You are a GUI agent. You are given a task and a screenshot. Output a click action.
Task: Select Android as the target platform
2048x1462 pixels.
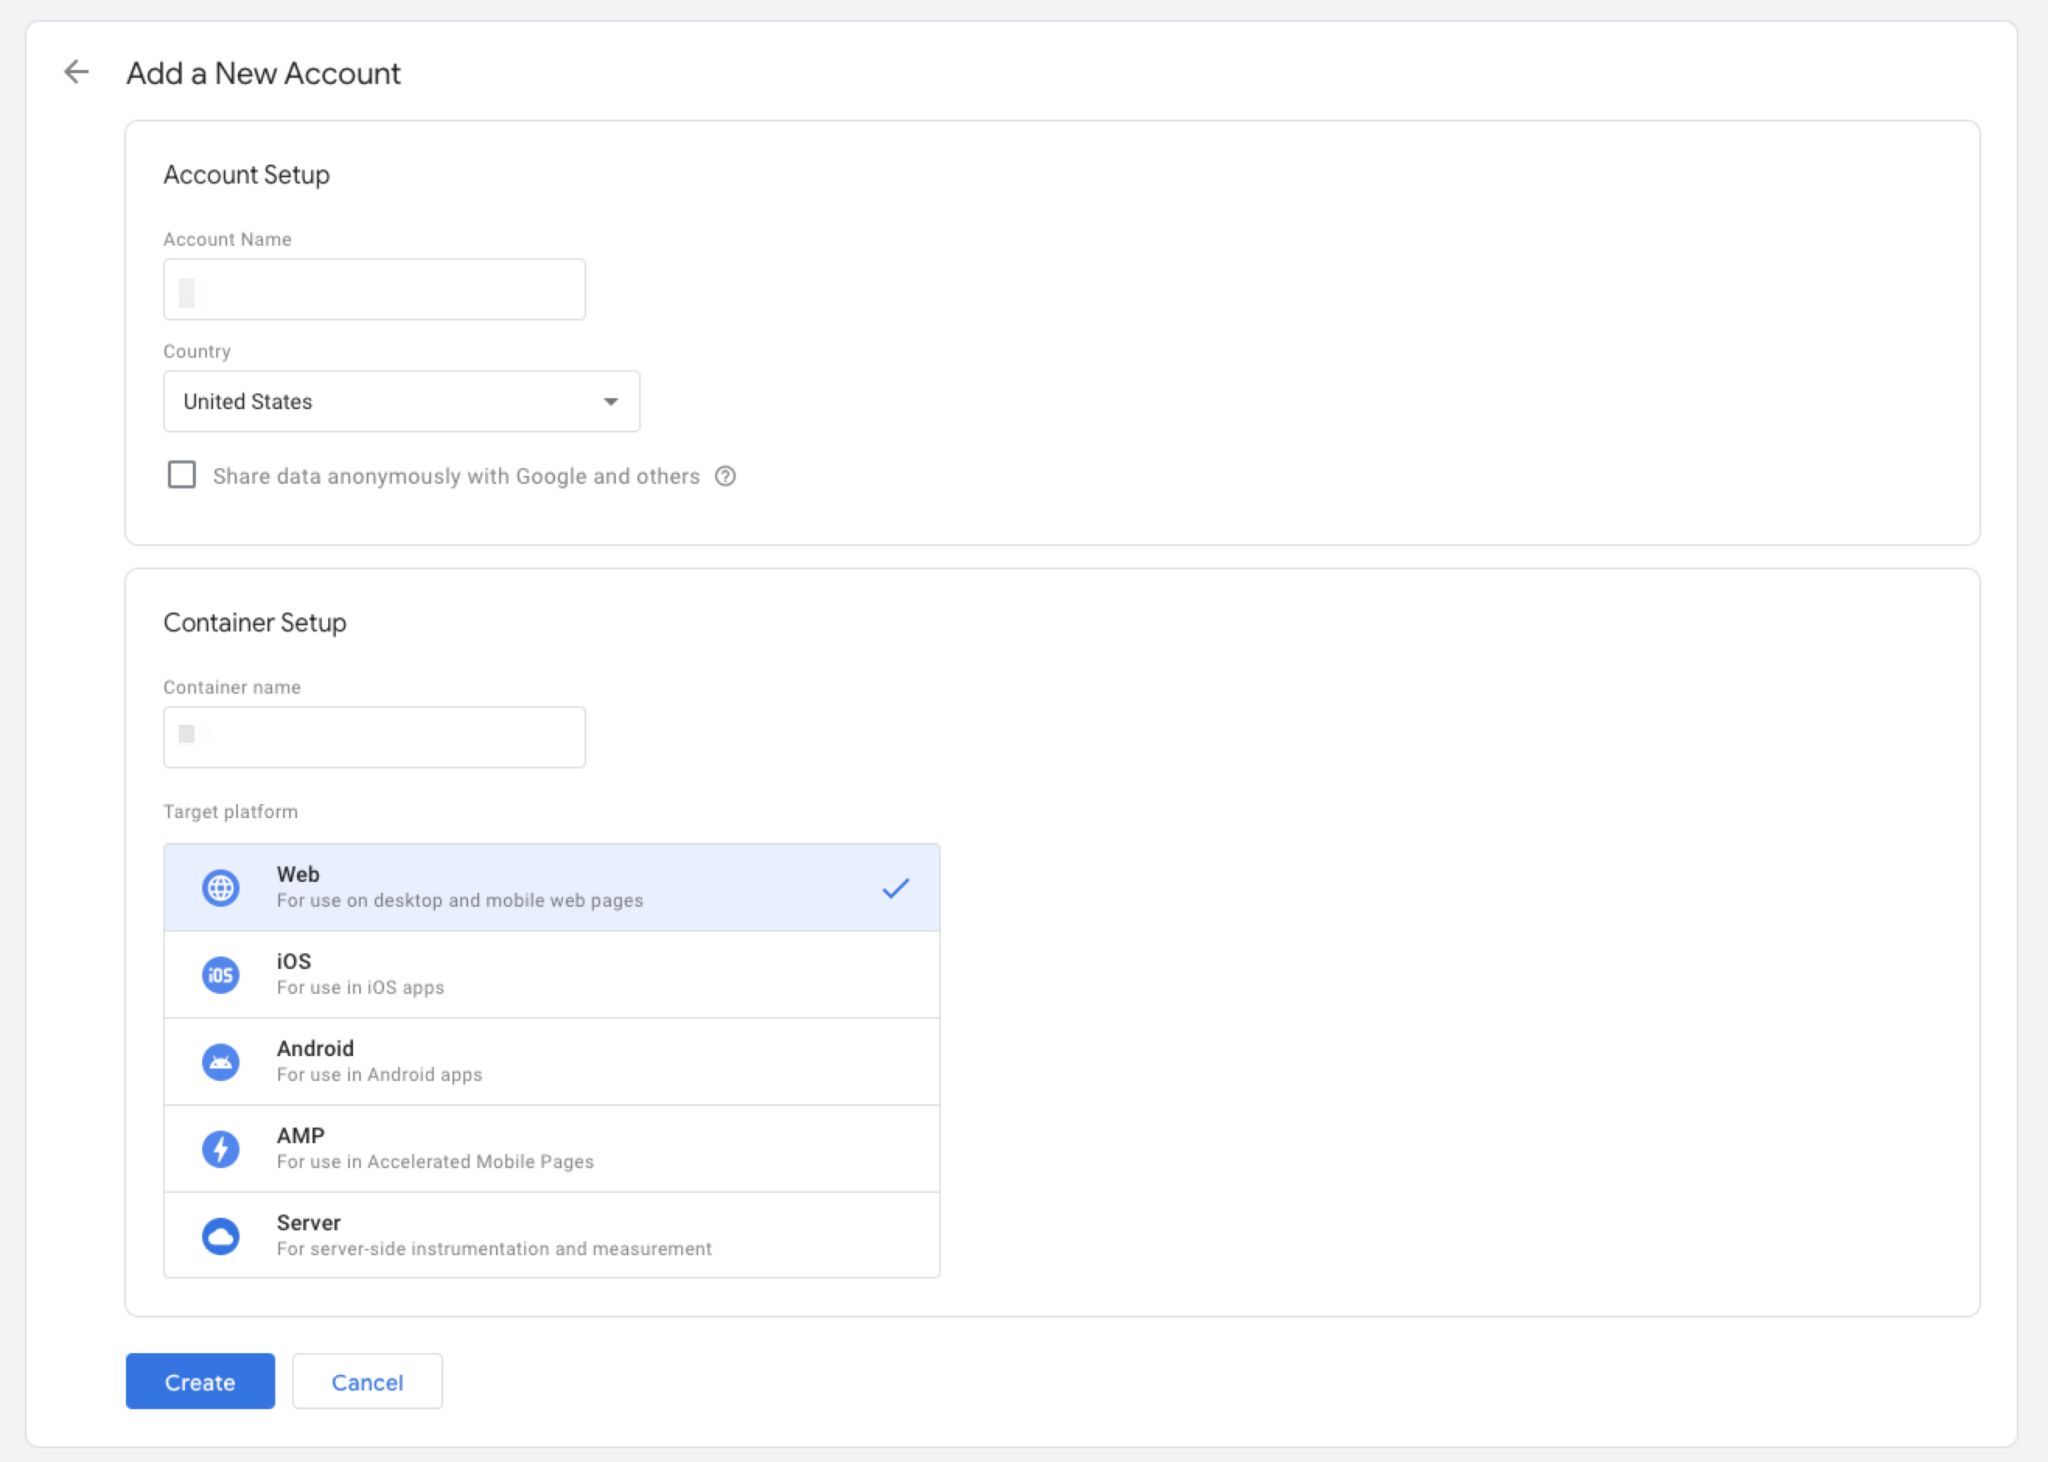(x=551, y=1061)
